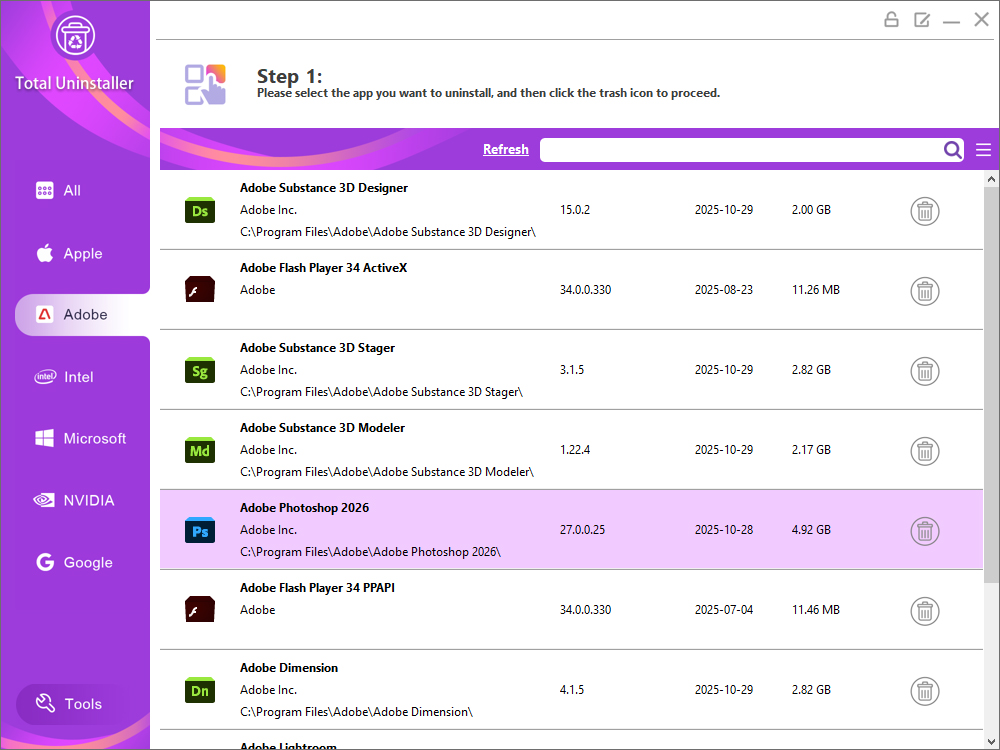Click the Flash Player 34 PPAPI app icon
This screenshot has width=1000, height=750.
coord(200,610)
